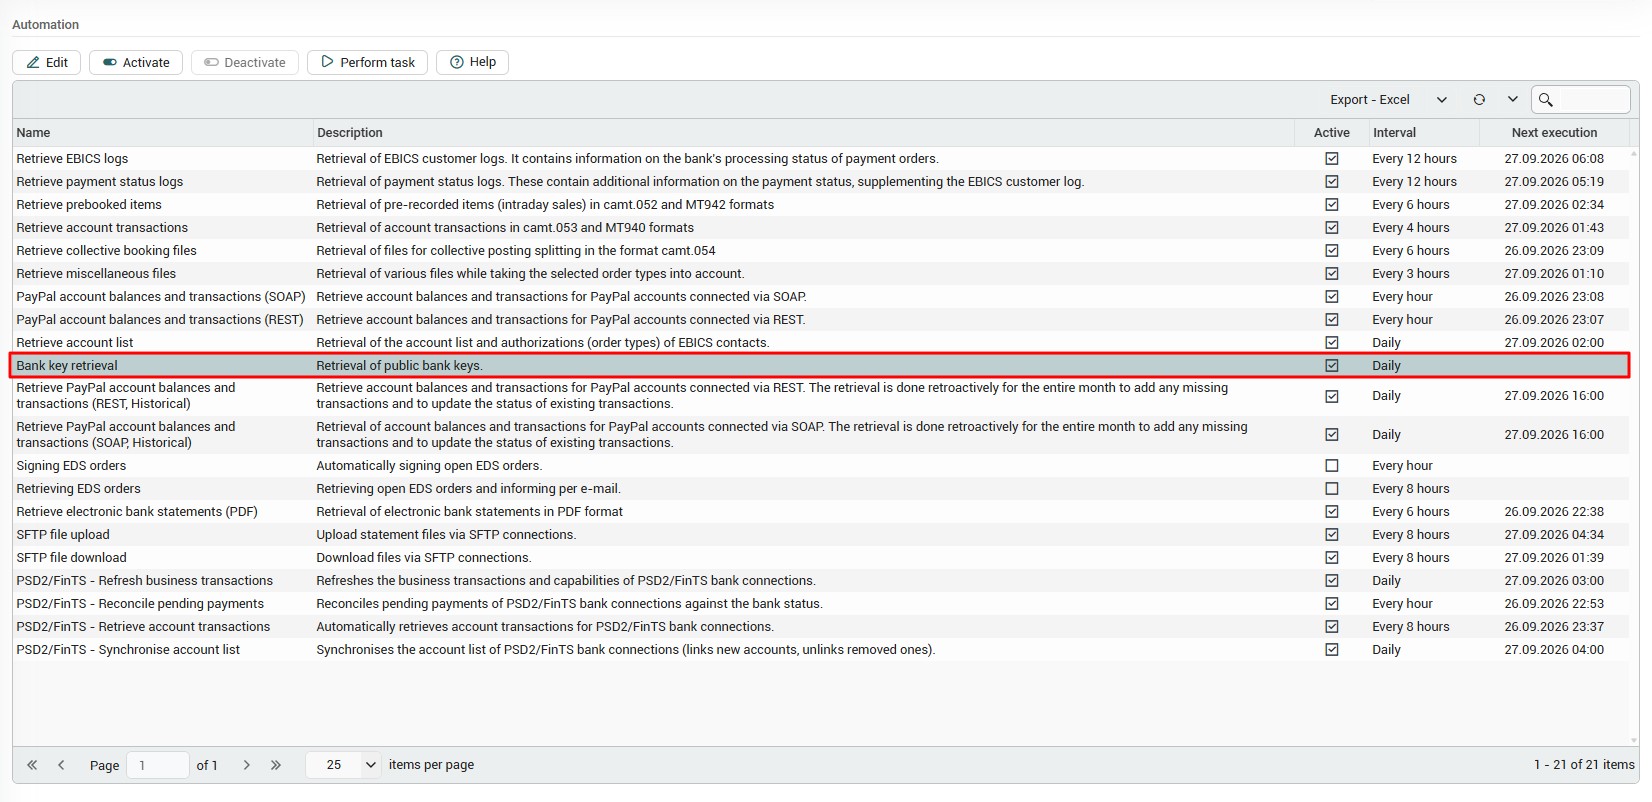Click the refresh icon in the grid toolbar
Screen dimensions: 1652x802
pyautogui.click(x=1479, y=100)
